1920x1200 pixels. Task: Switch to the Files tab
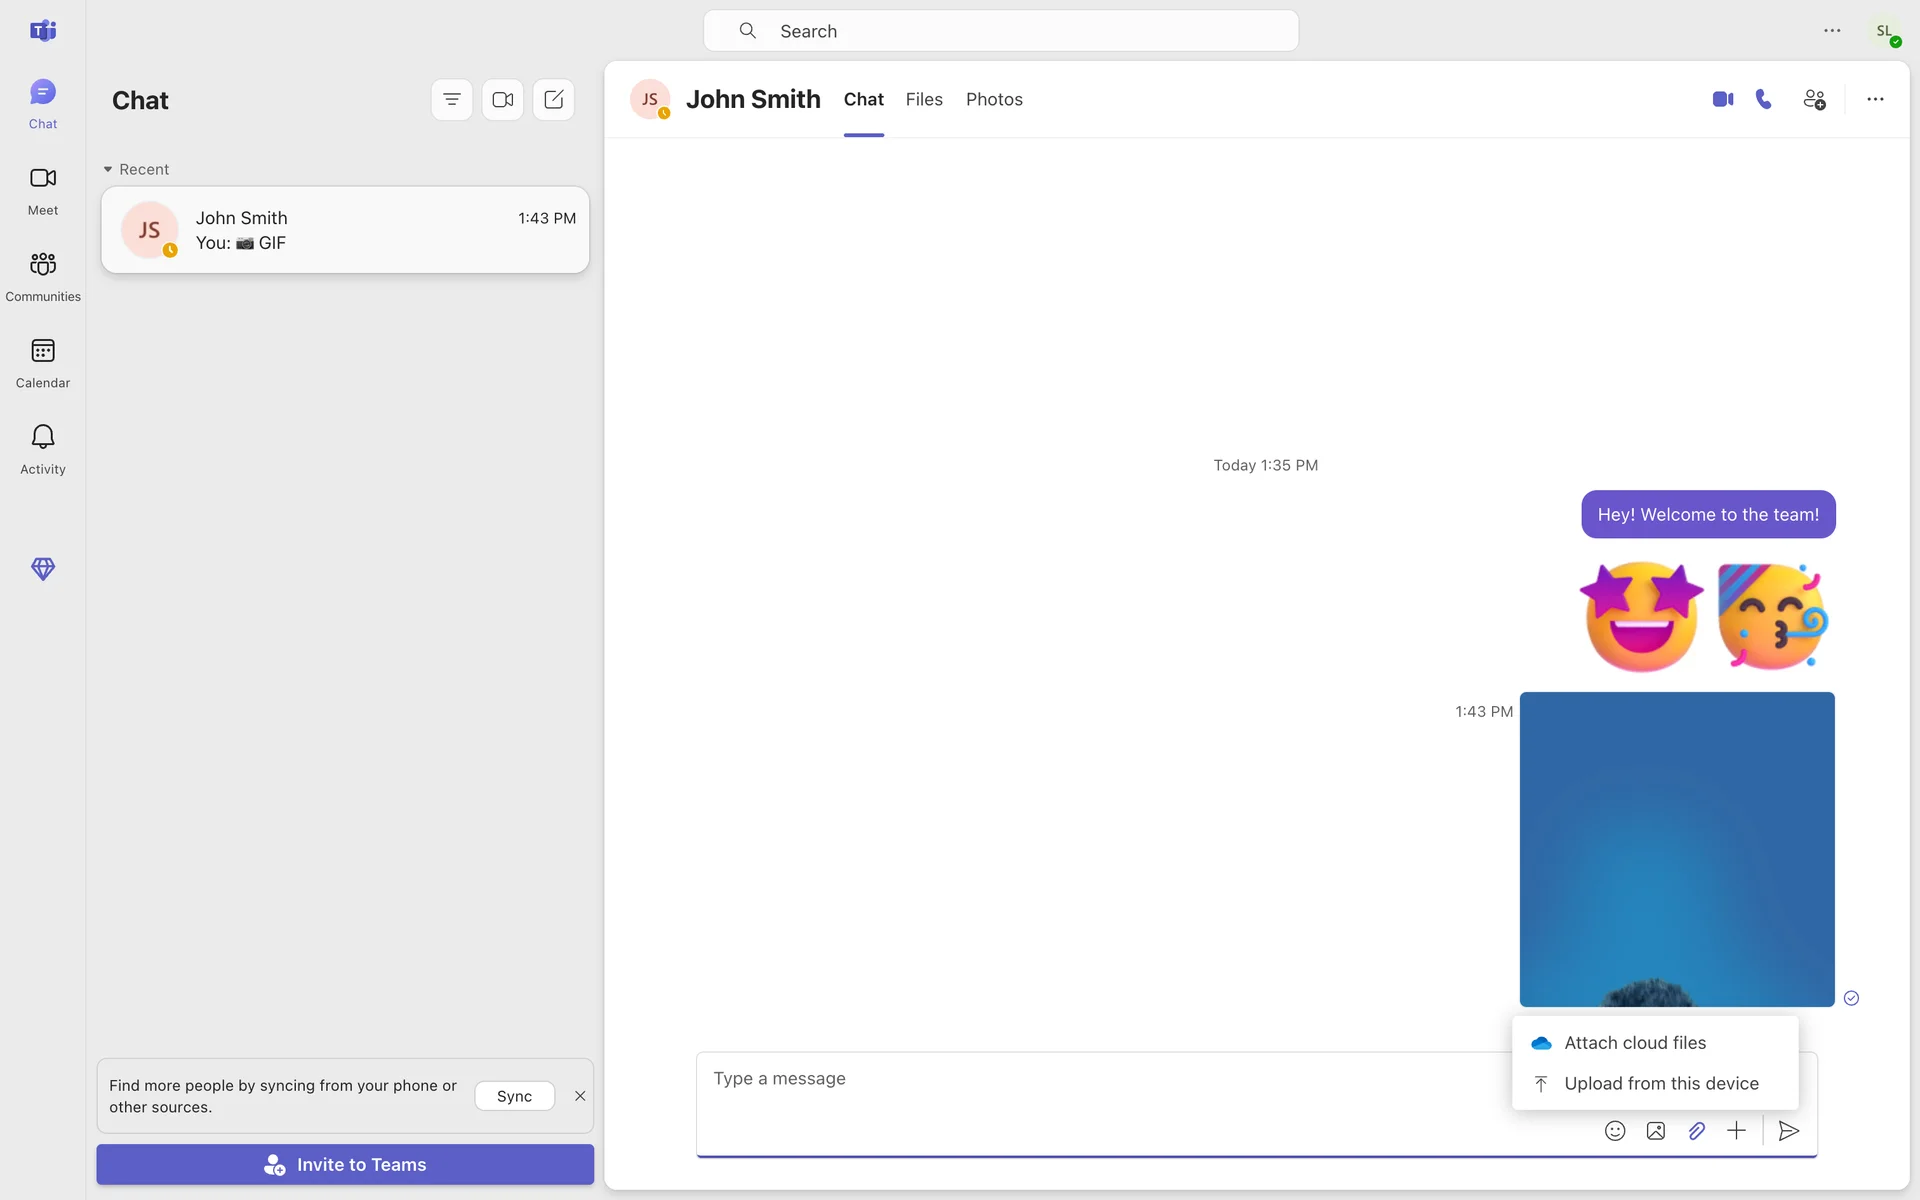click(924, 99)
